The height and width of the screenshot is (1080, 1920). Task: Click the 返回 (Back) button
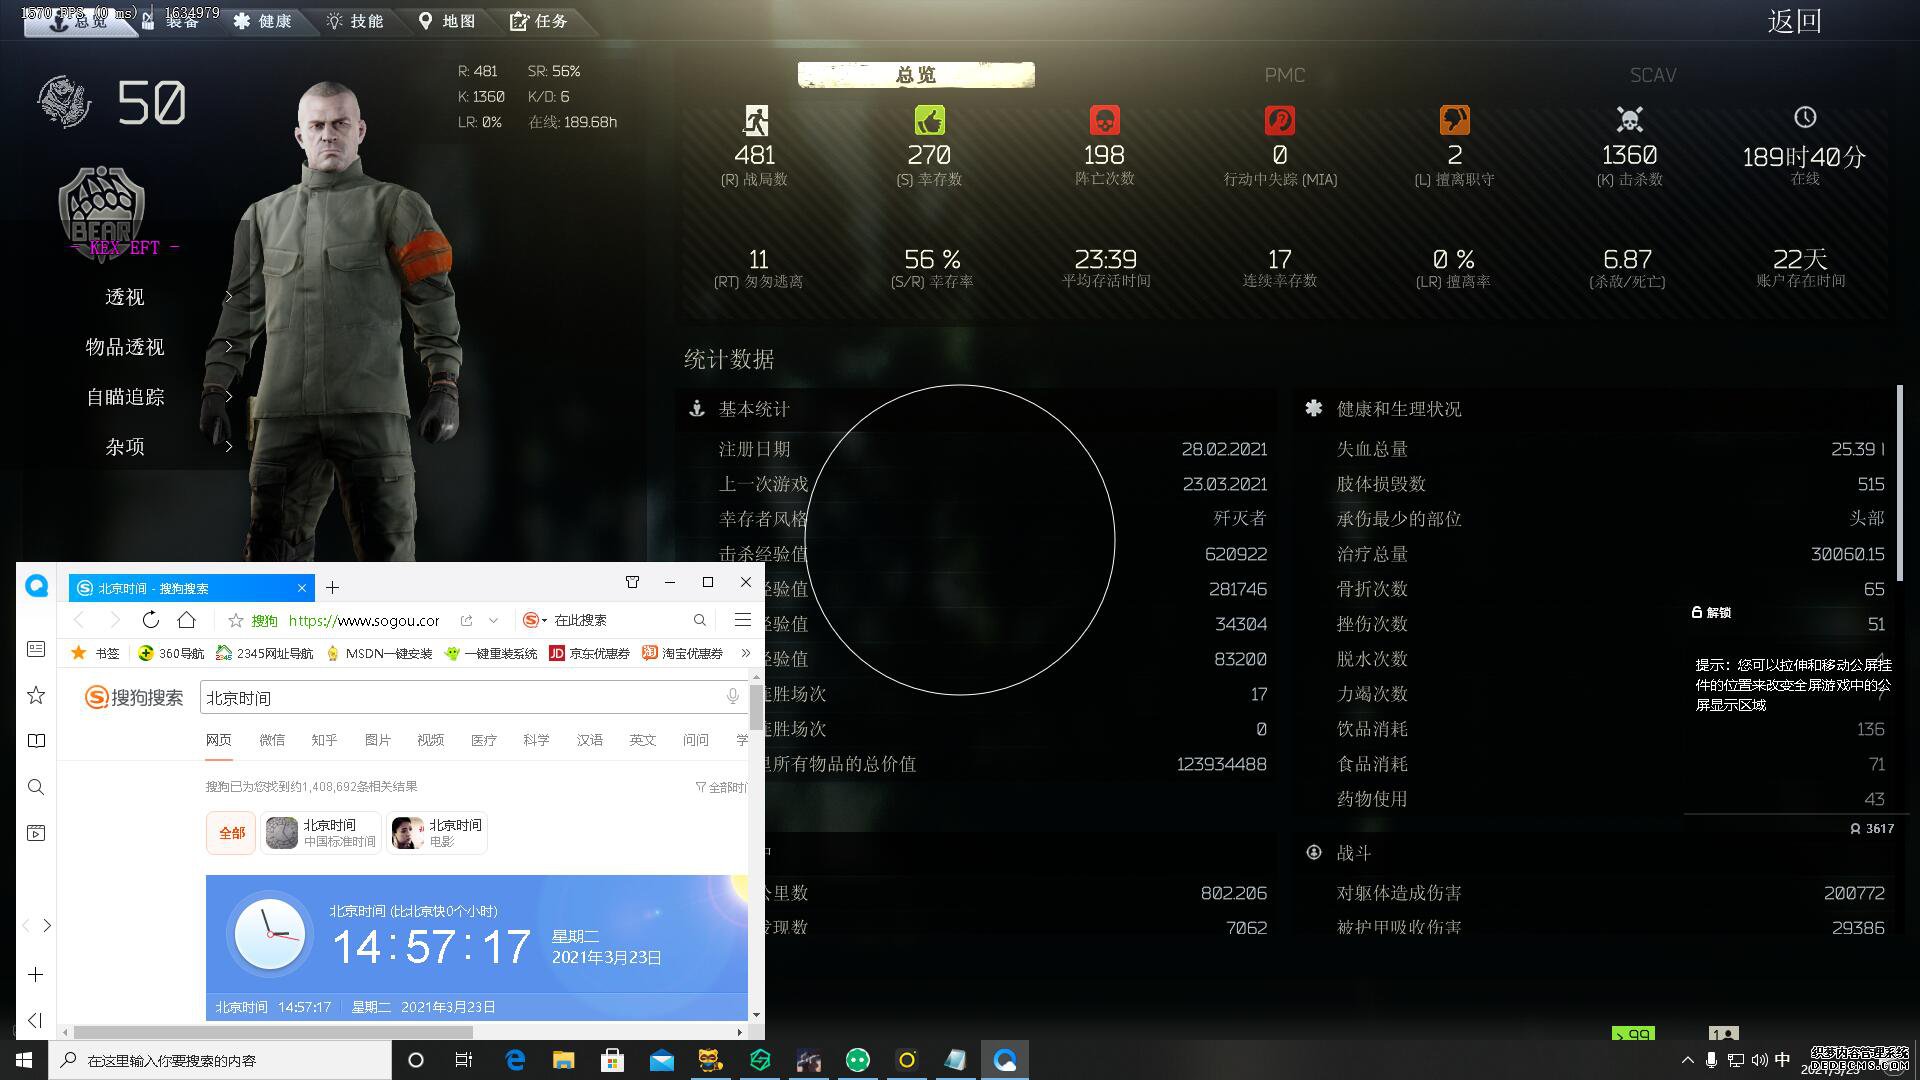click(x=1794, y=21)
